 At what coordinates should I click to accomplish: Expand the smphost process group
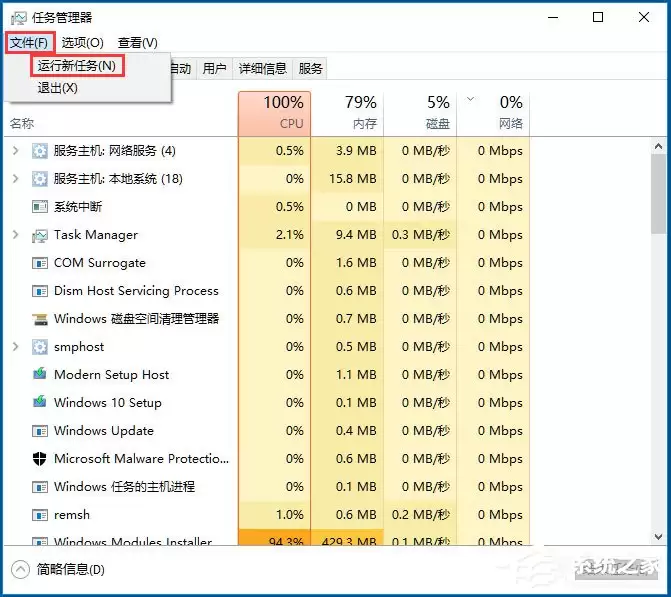16,347
